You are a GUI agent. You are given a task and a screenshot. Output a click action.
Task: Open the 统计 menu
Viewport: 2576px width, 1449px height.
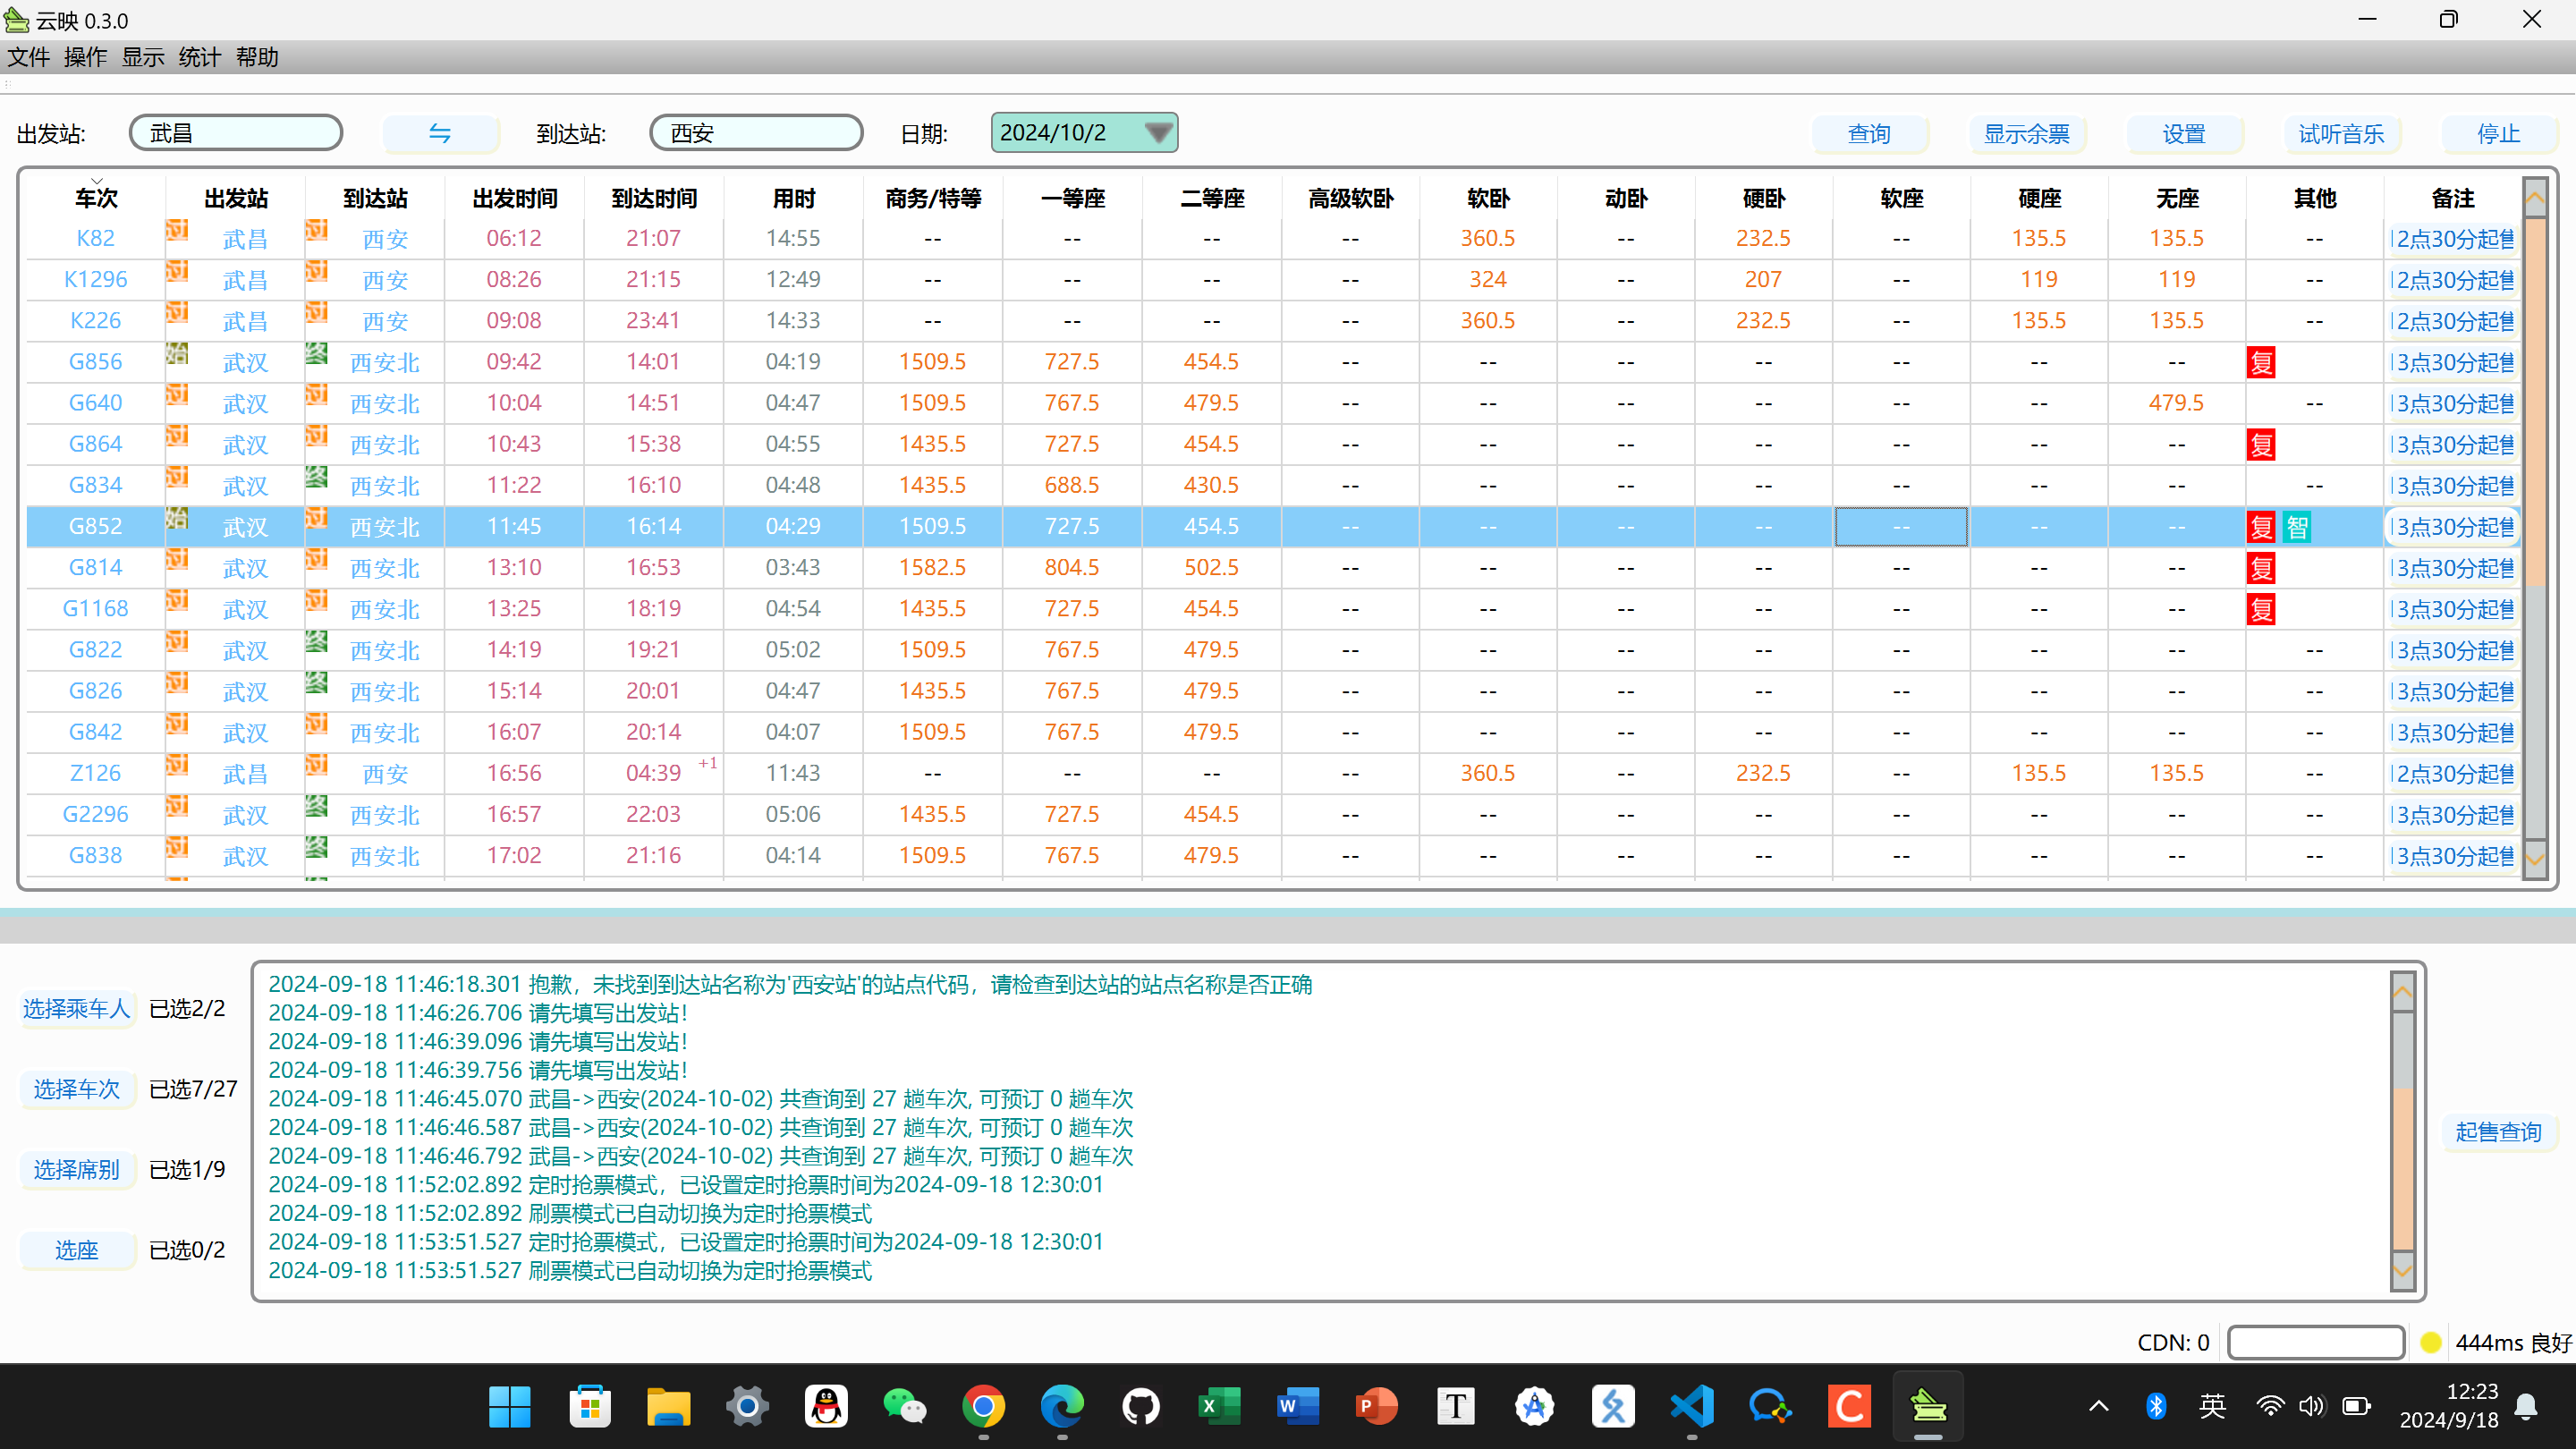[199, 57]
